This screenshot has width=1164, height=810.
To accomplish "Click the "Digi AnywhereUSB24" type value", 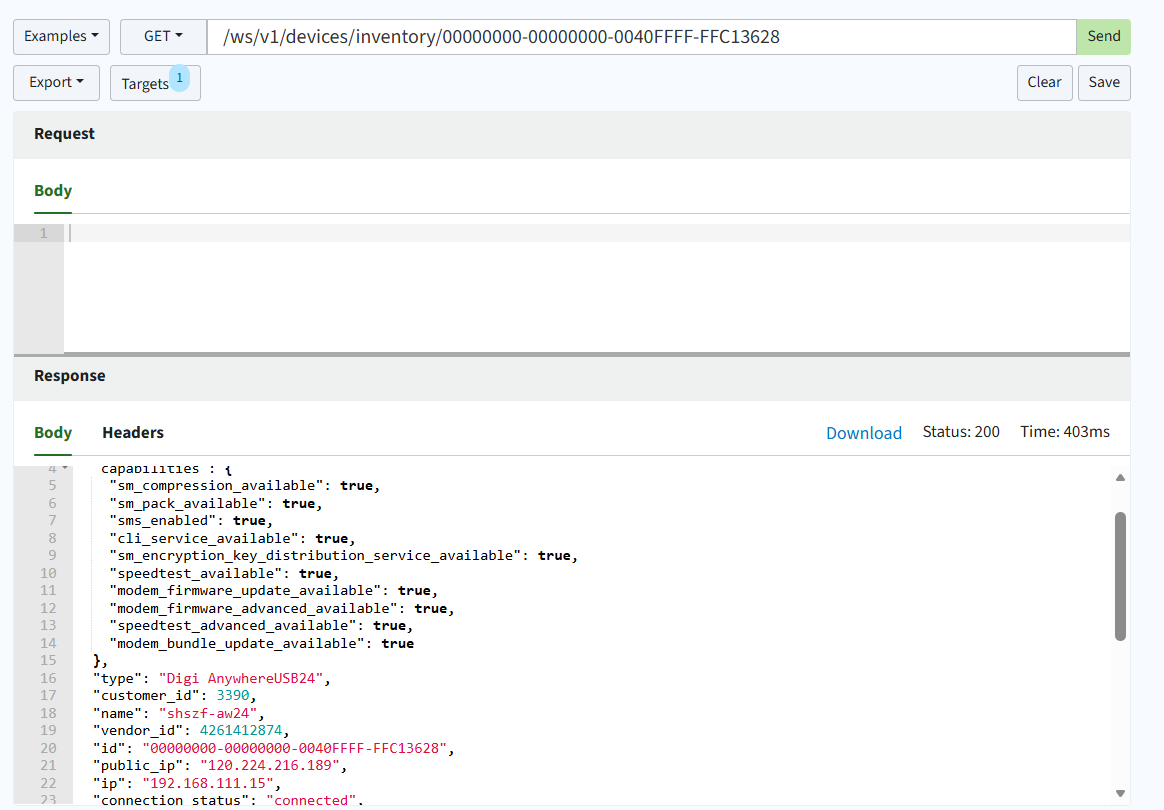I will pyautogui.click(x=241, y=678).
